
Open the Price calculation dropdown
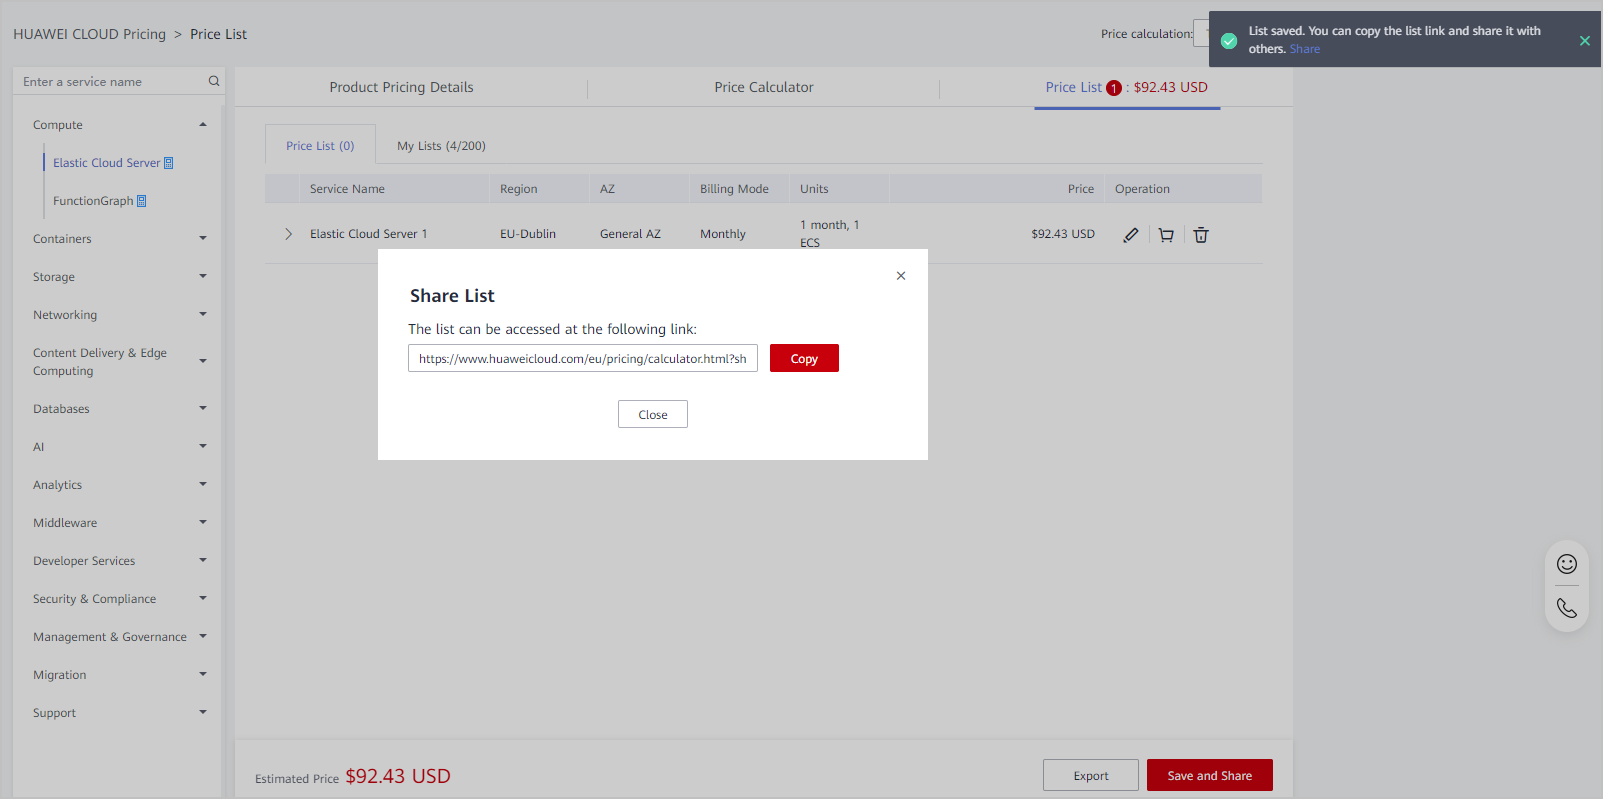click(x=1201, y=33)
